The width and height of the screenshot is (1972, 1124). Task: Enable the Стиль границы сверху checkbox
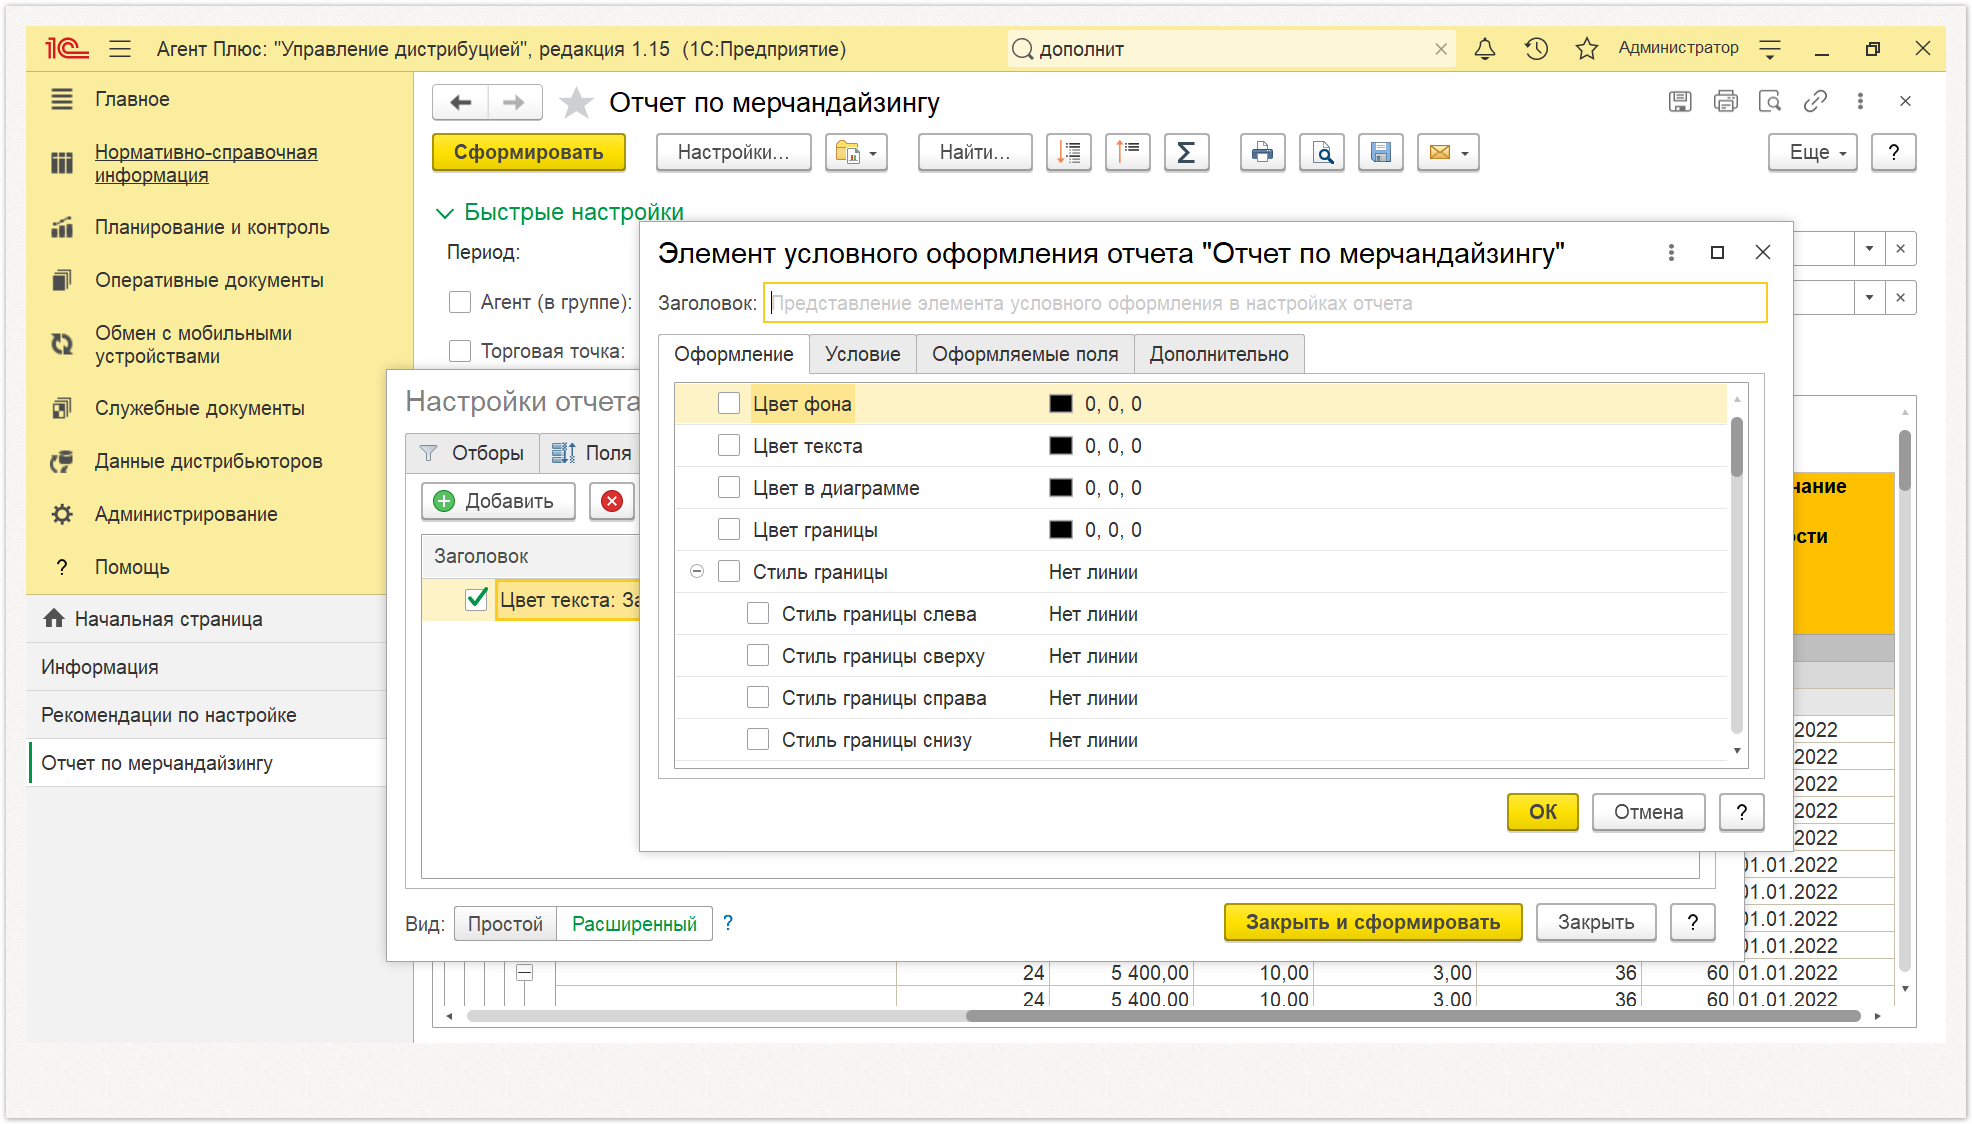pos(758,656)
